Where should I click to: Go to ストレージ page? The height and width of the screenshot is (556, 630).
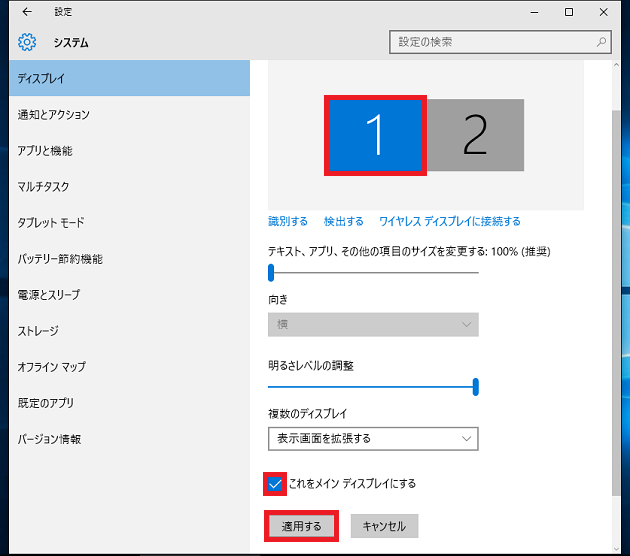[x=129, y=331]
